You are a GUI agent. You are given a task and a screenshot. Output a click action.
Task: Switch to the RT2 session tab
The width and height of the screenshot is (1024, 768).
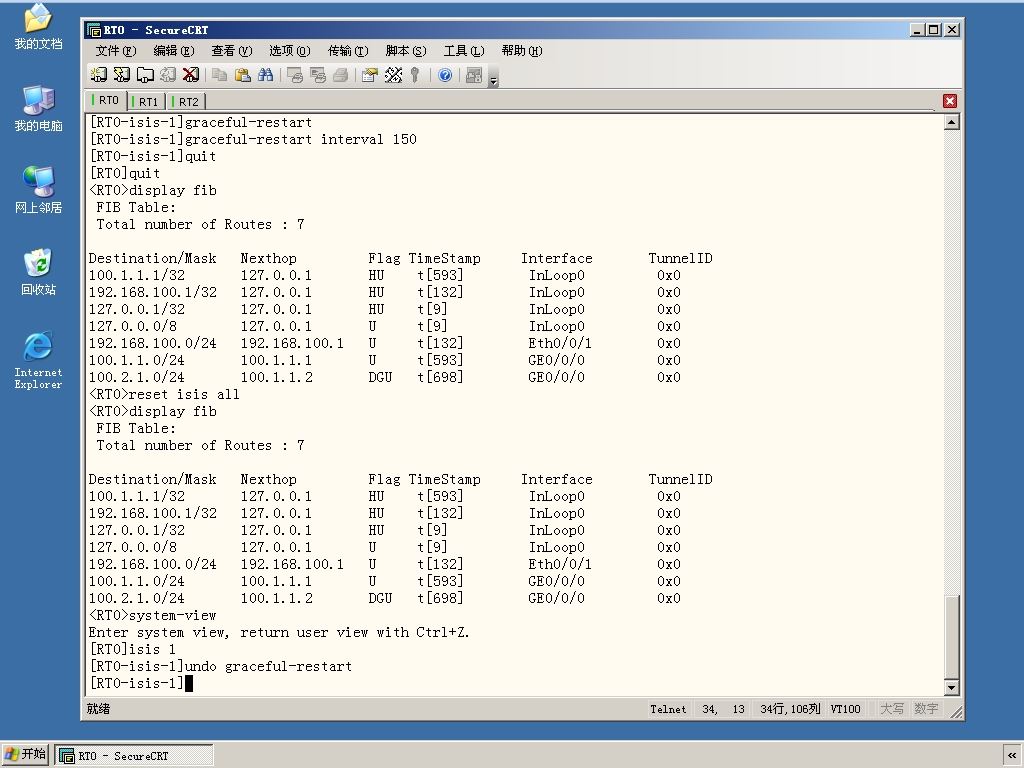click(187, 102)
